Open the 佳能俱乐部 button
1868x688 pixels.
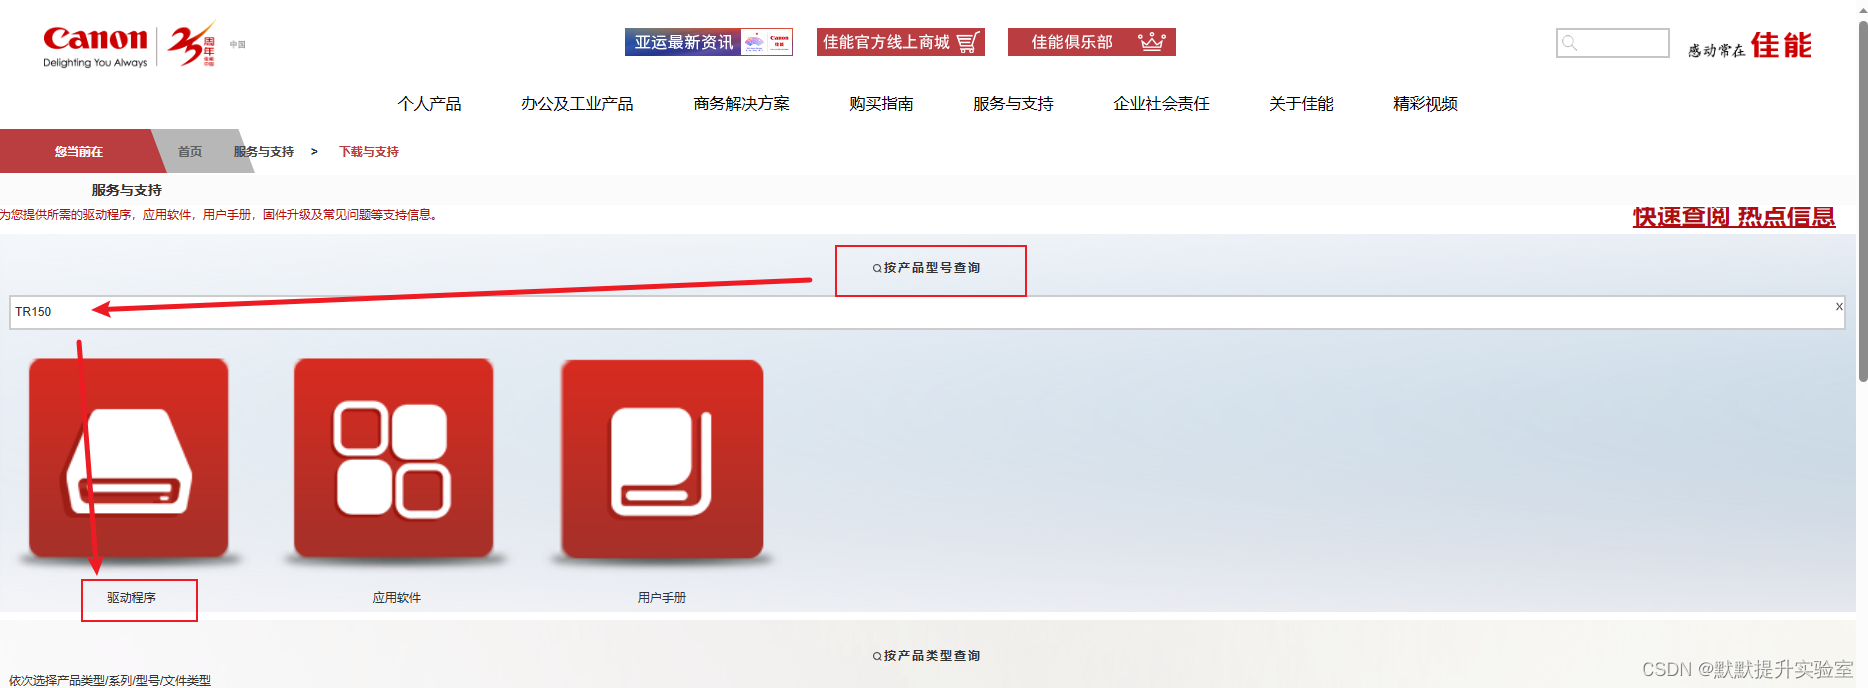pos(1091,42)
